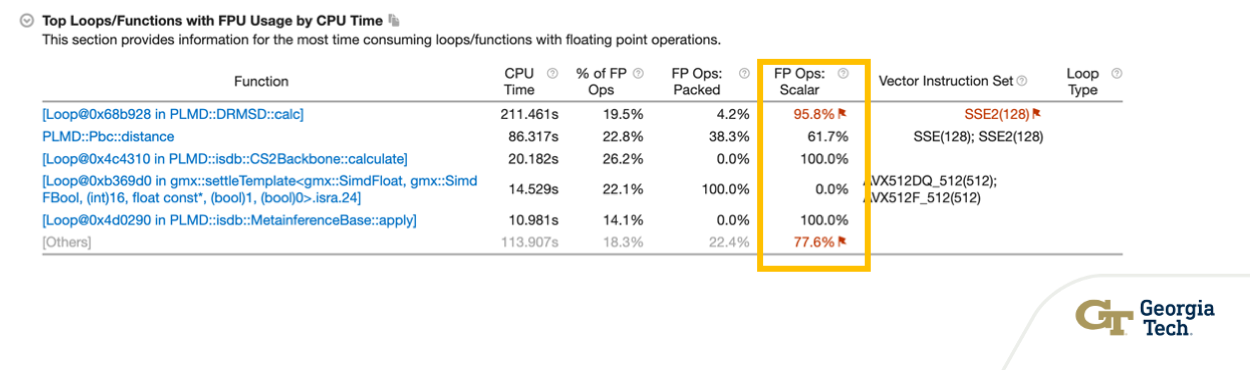Open help icon beside FP Ops: Packed
The image size is (1250, 370).
pyautogui.click(x=744, y=74)
